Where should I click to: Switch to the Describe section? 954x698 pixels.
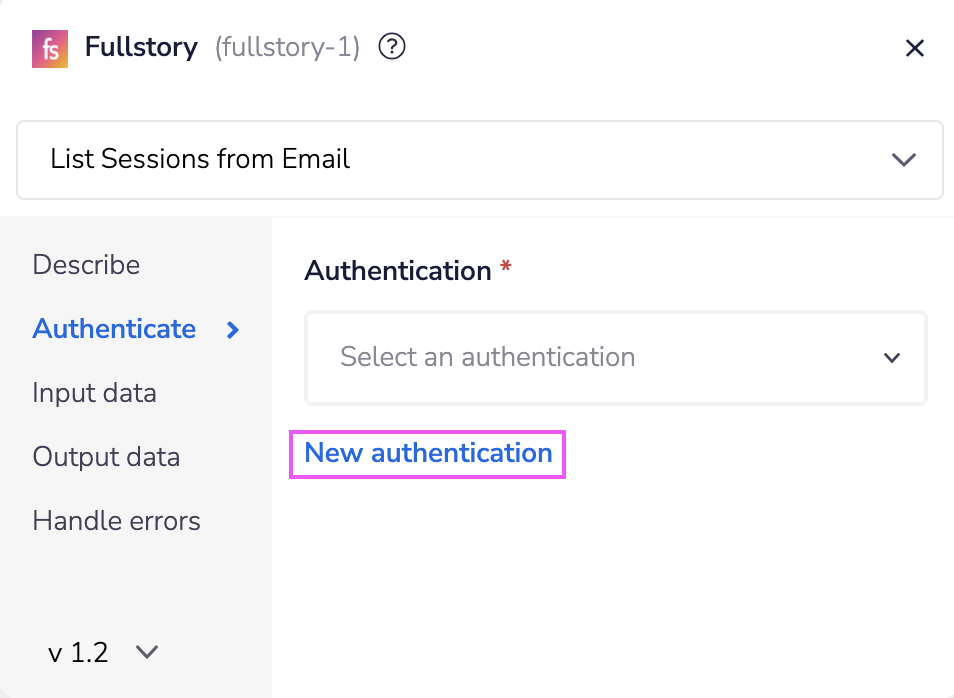[86, 265]
